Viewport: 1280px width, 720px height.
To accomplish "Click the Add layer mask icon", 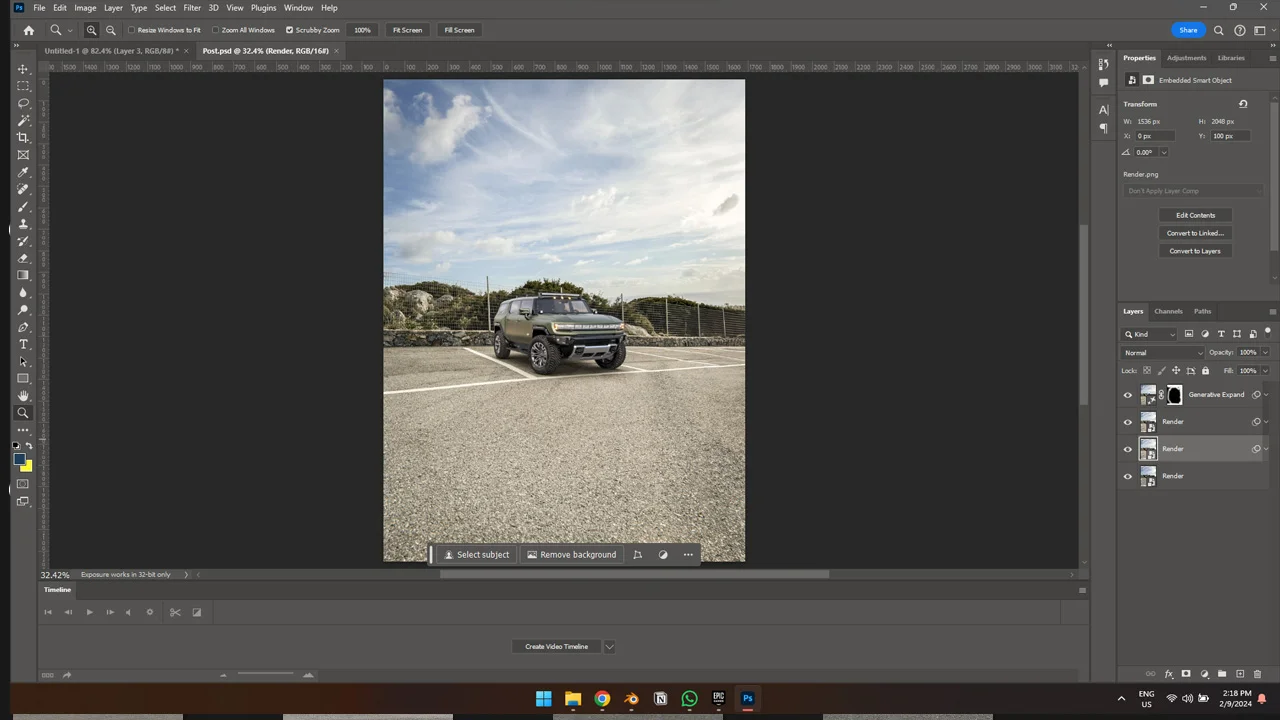I will 1186,674.
